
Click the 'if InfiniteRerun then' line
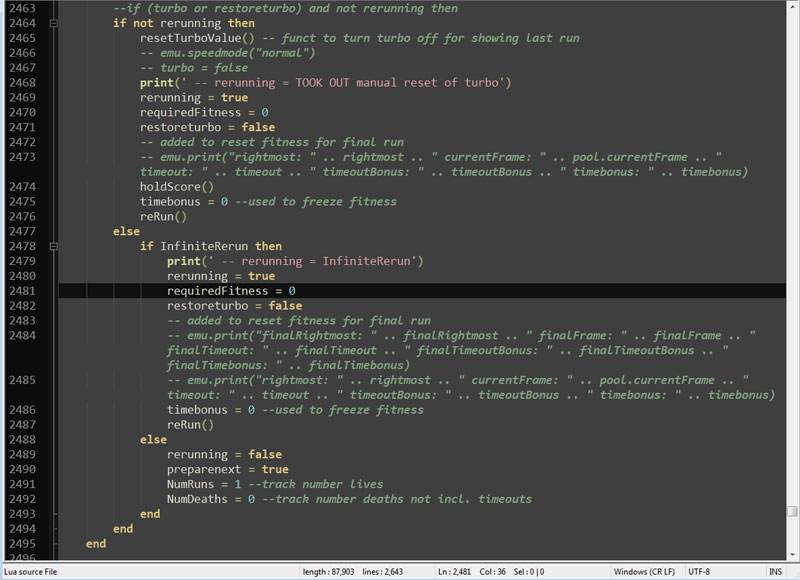pyautogui.click(x=210, y=246)
